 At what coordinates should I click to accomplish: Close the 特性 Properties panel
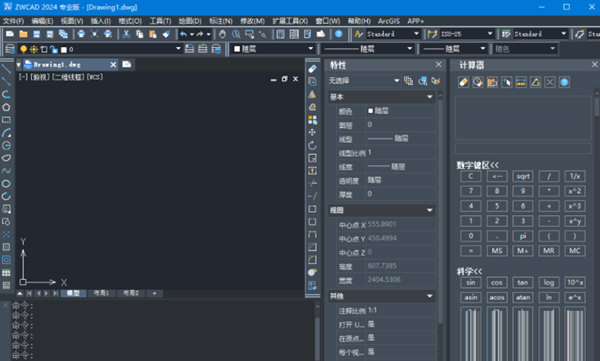coord(439,65)
